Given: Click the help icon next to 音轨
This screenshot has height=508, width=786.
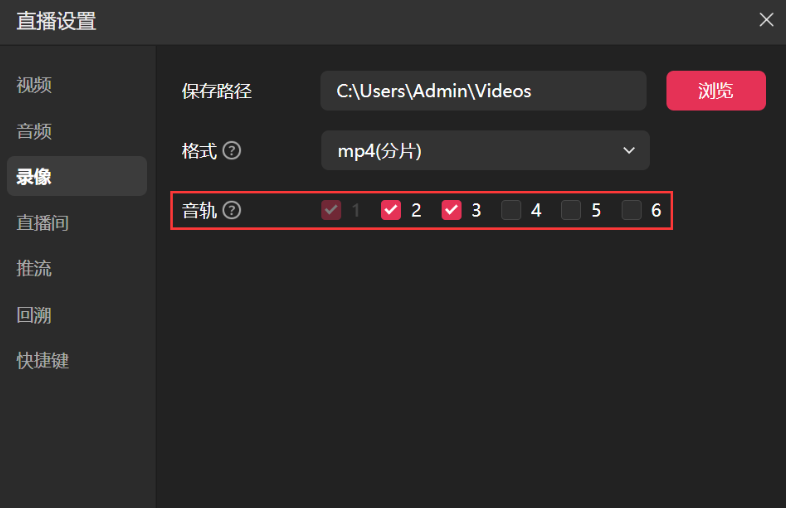Looking at the screenshot, I should pos(232,211).
